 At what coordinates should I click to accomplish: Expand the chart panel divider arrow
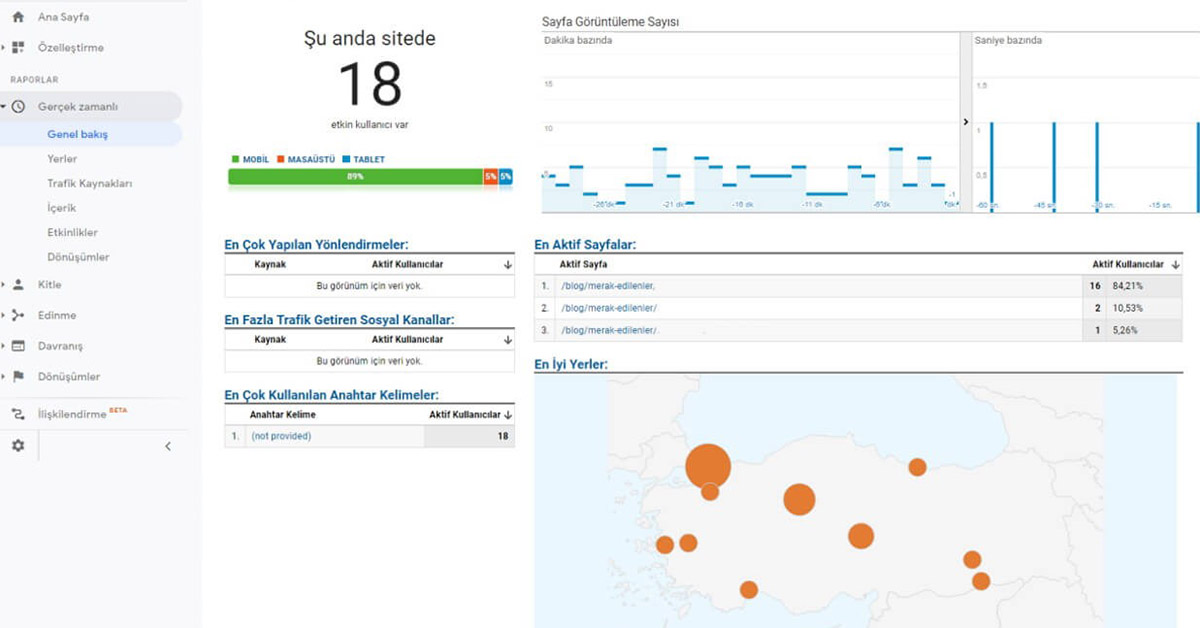[x=965, y=122]
